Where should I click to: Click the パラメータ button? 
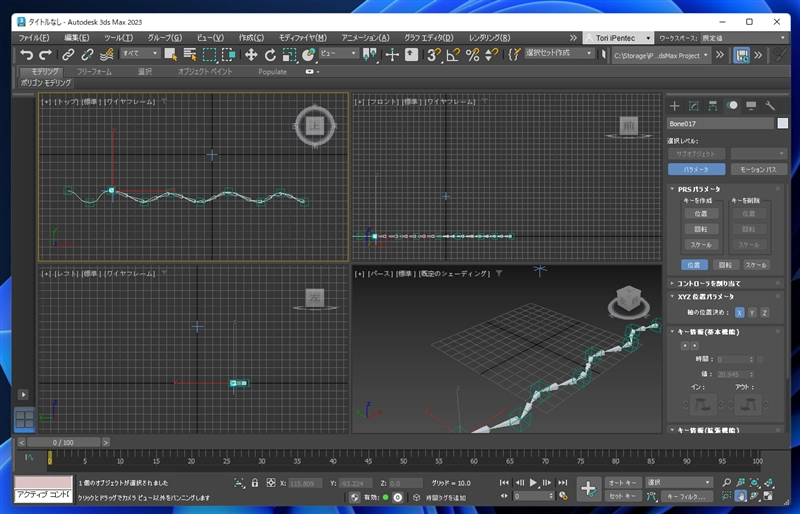(696, 169)
